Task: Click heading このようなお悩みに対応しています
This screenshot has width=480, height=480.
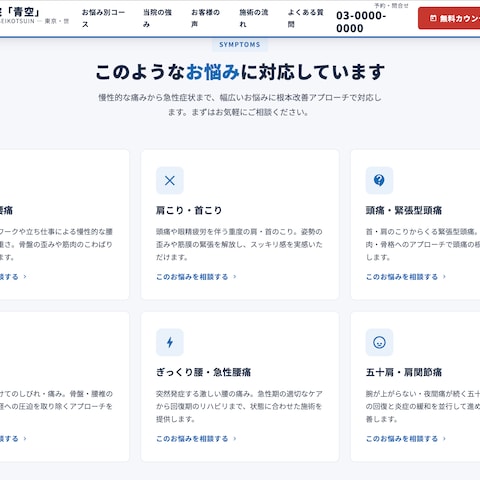Action: pyautogui.click(x=240, y=72)
